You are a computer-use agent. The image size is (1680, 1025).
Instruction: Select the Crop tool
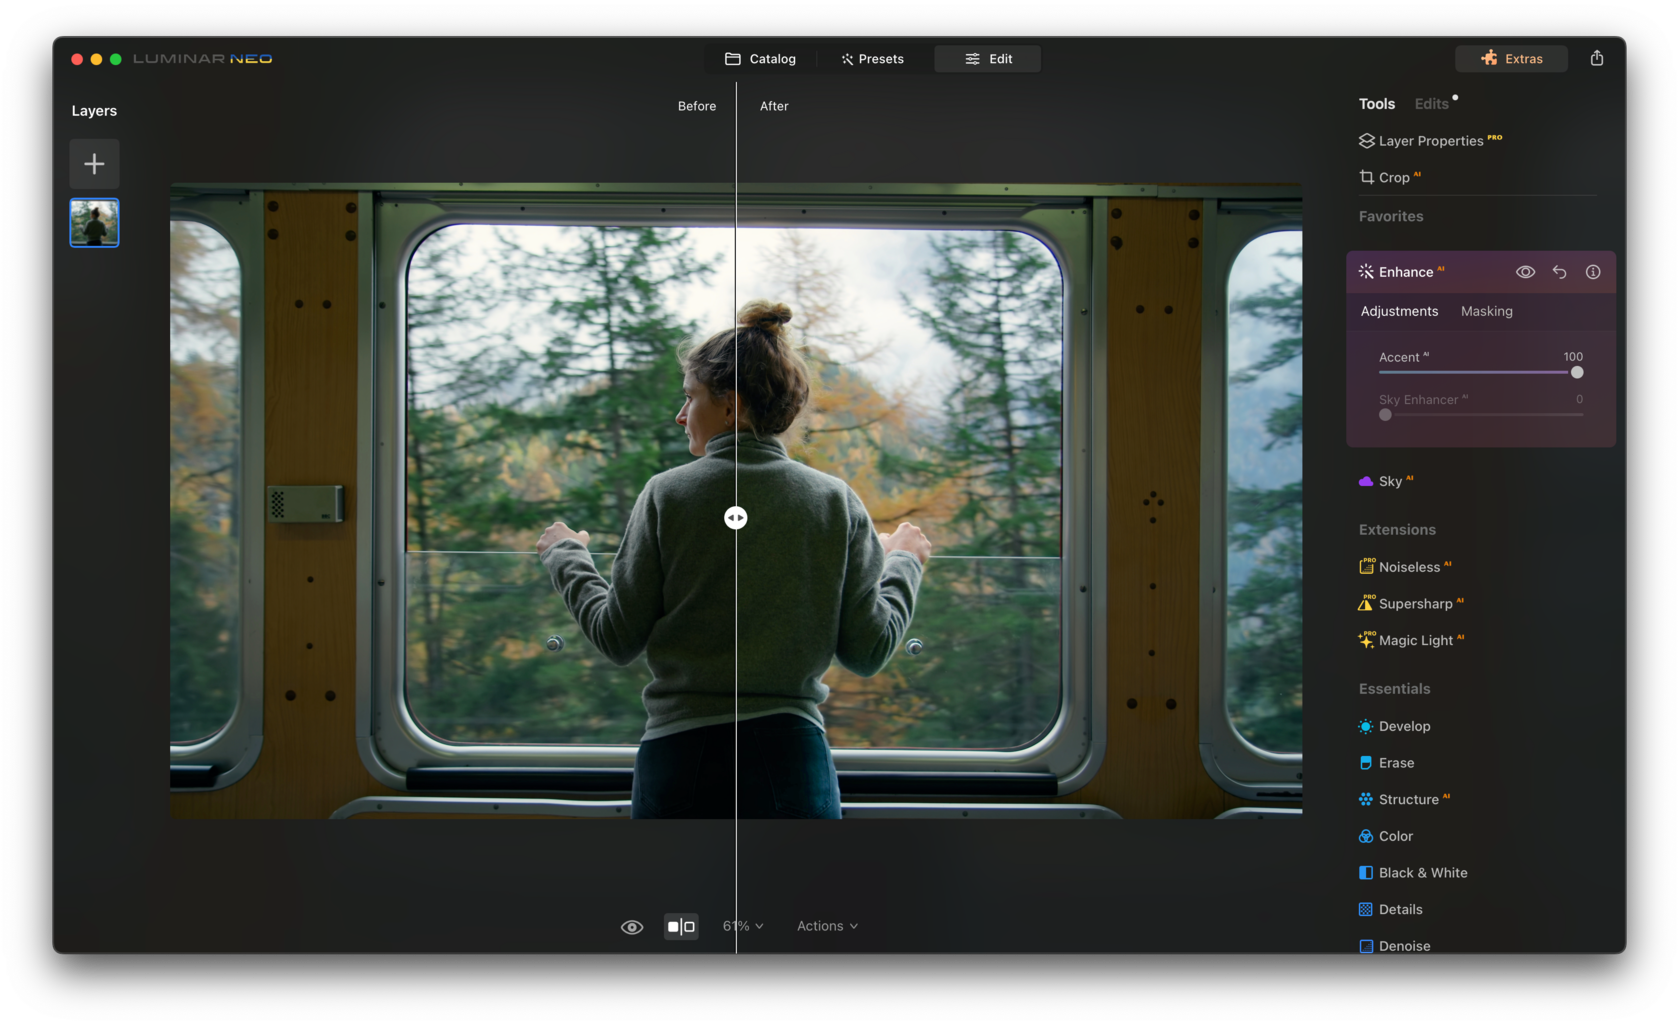click(x=1396, y=177)
